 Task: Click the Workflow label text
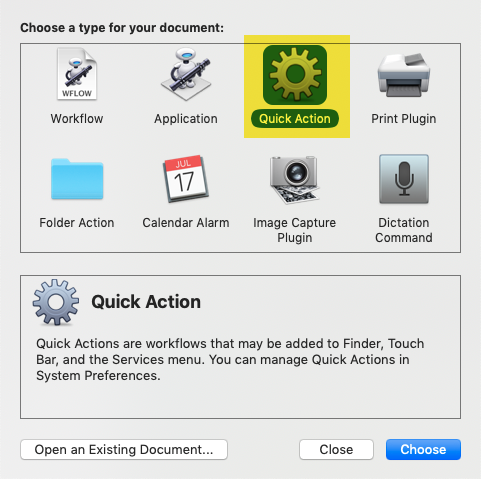point(77,119)
